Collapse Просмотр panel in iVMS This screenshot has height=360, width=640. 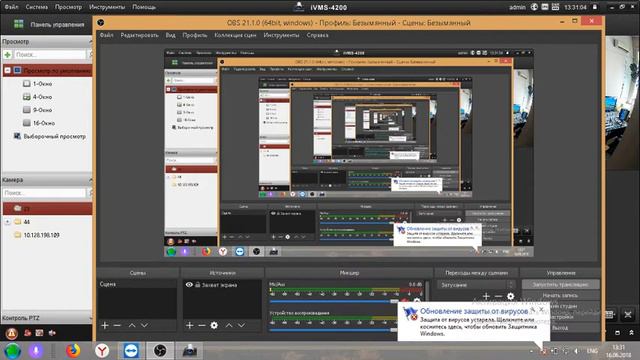point(90,42)
